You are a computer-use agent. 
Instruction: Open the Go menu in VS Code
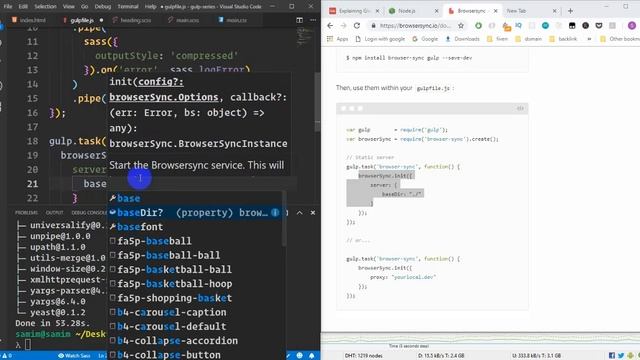[x=84, y=7]
